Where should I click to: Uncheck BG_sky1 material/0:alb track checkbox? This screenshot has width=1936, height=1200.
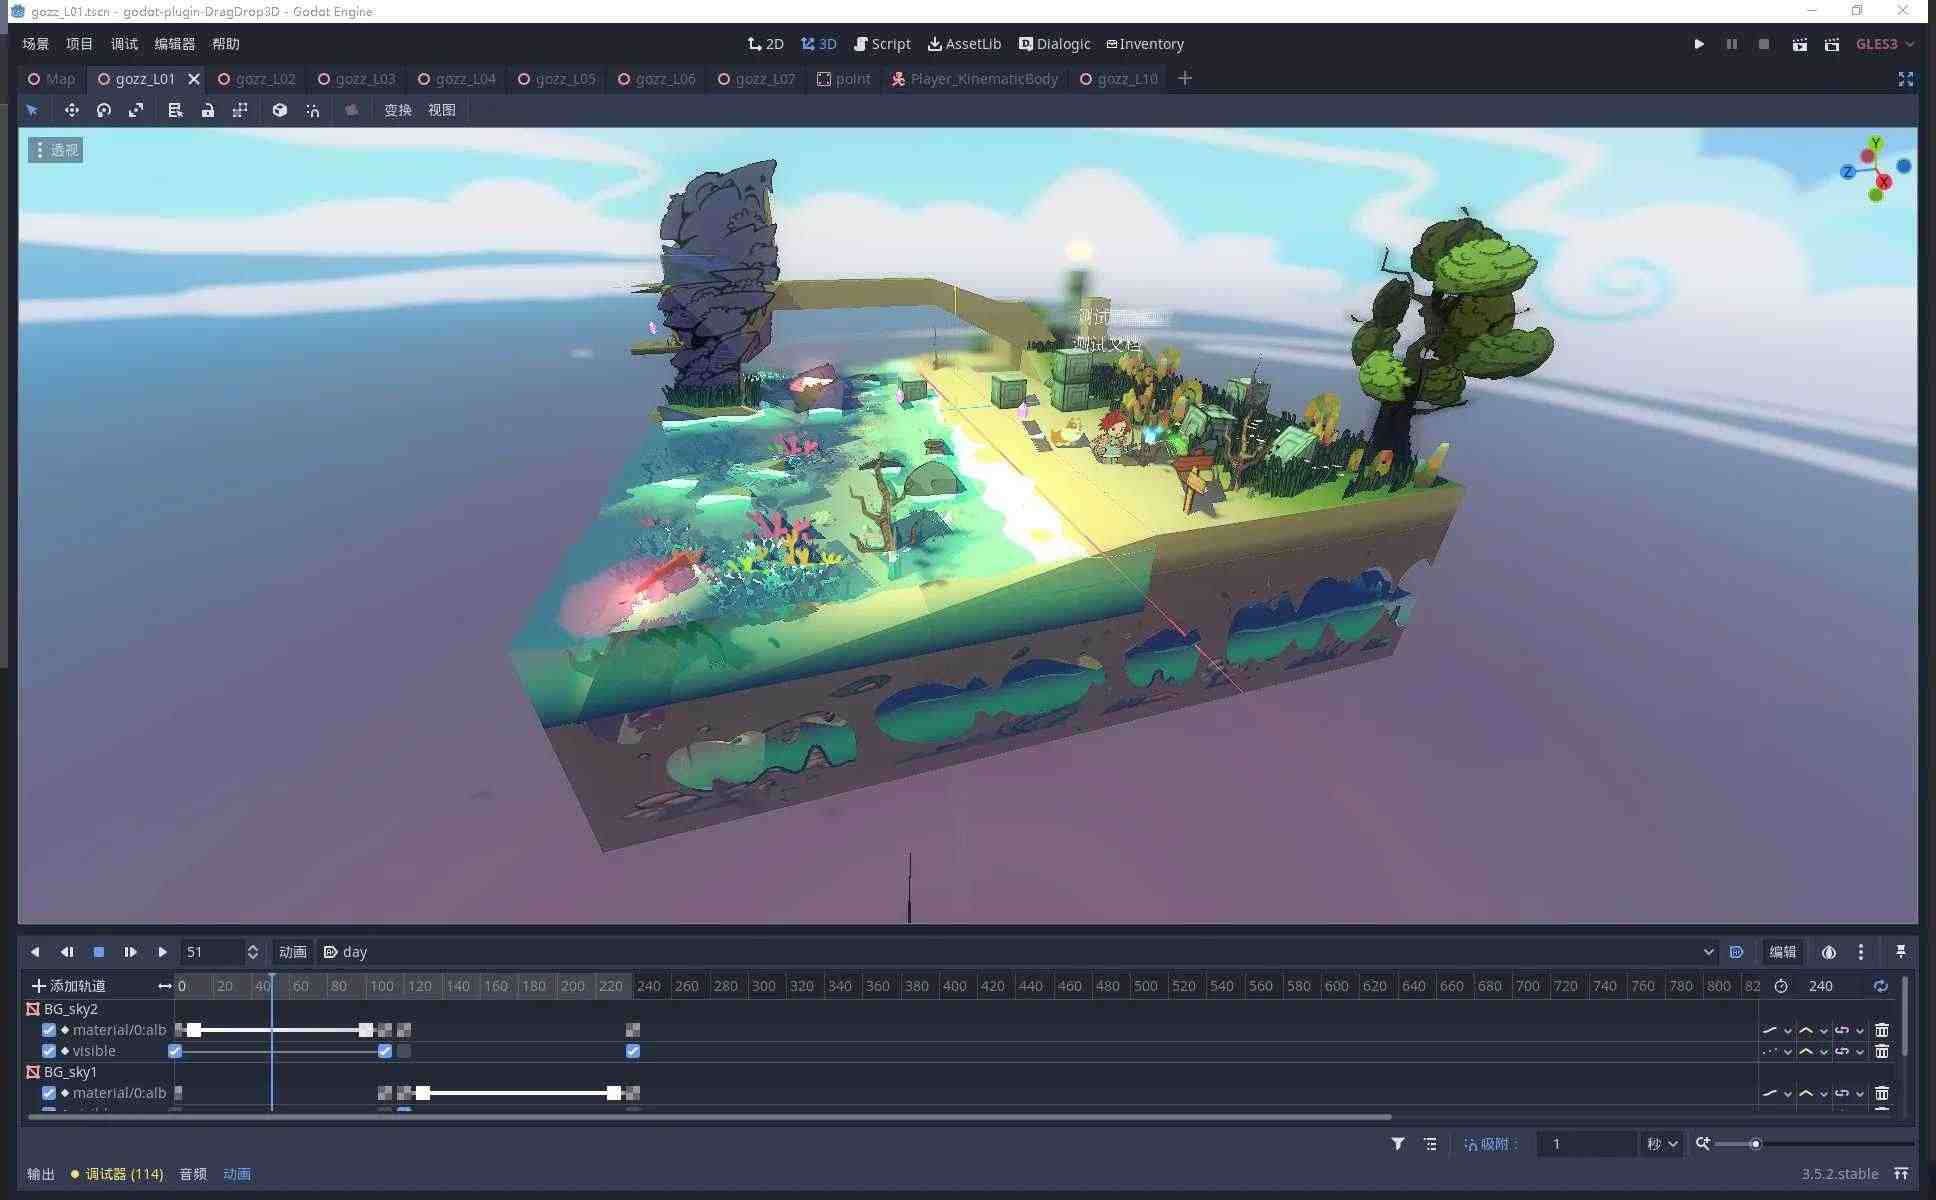[x=49, y=1093]
